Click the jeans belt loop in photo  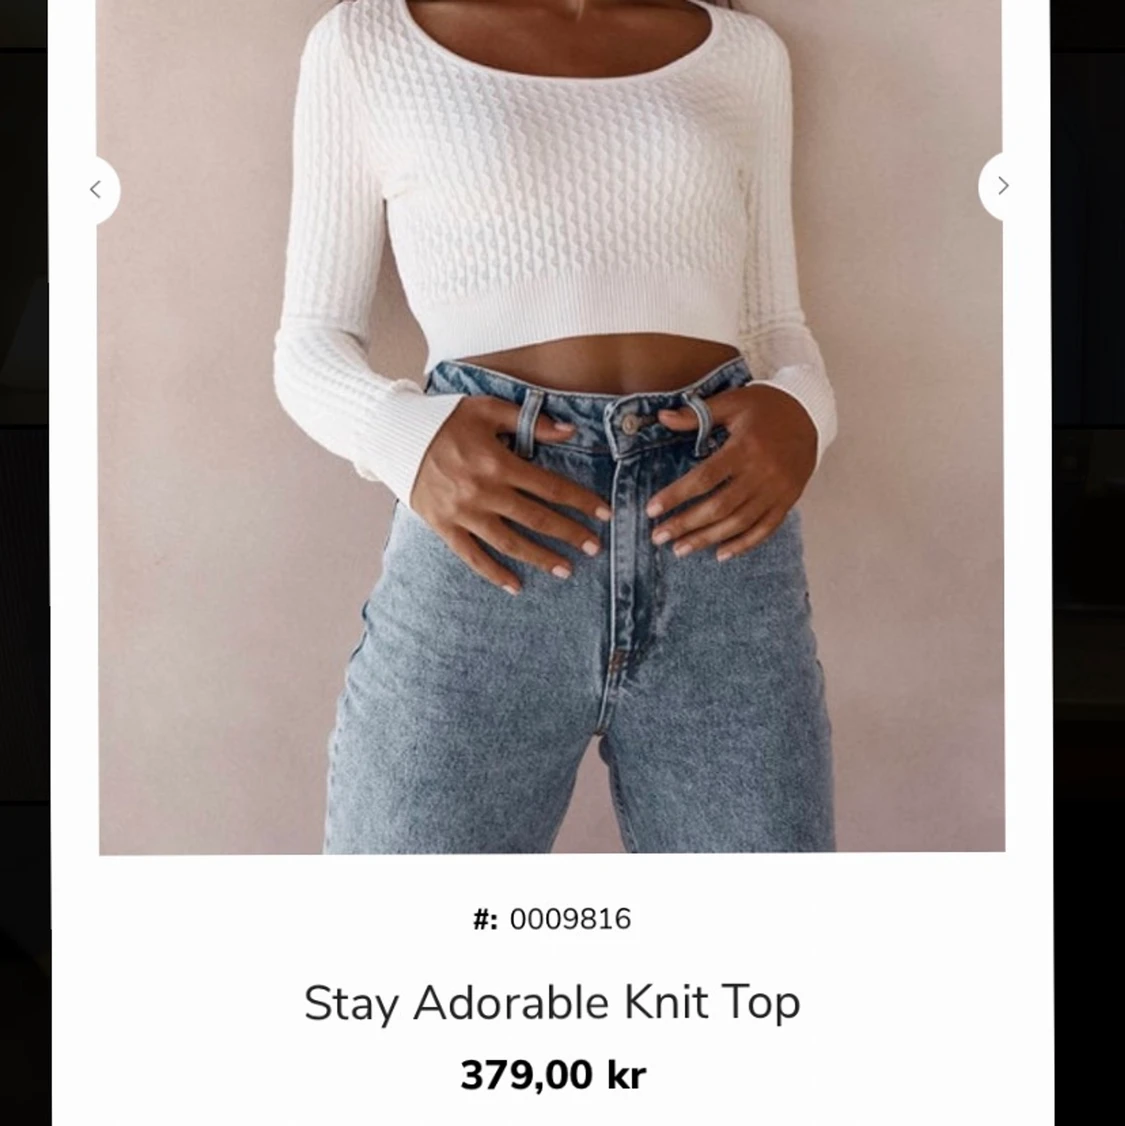pyautogui.click(x=529, y=424)
